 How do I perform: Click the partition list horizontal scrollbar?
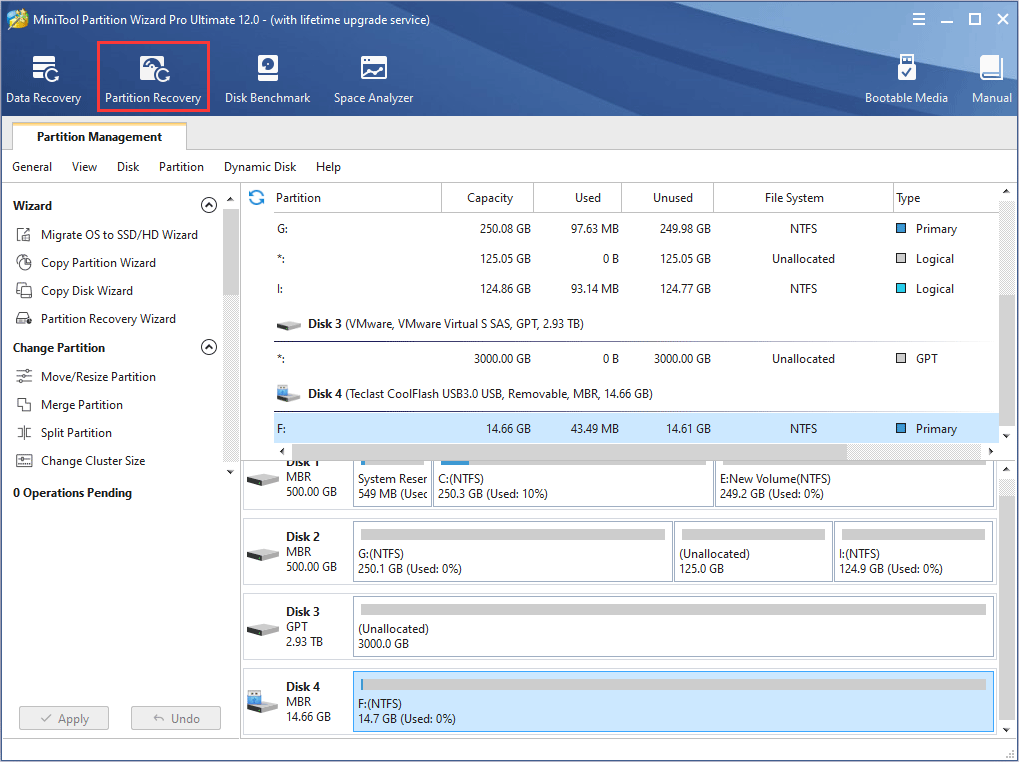pyautogui.click(x=569, y=451)
